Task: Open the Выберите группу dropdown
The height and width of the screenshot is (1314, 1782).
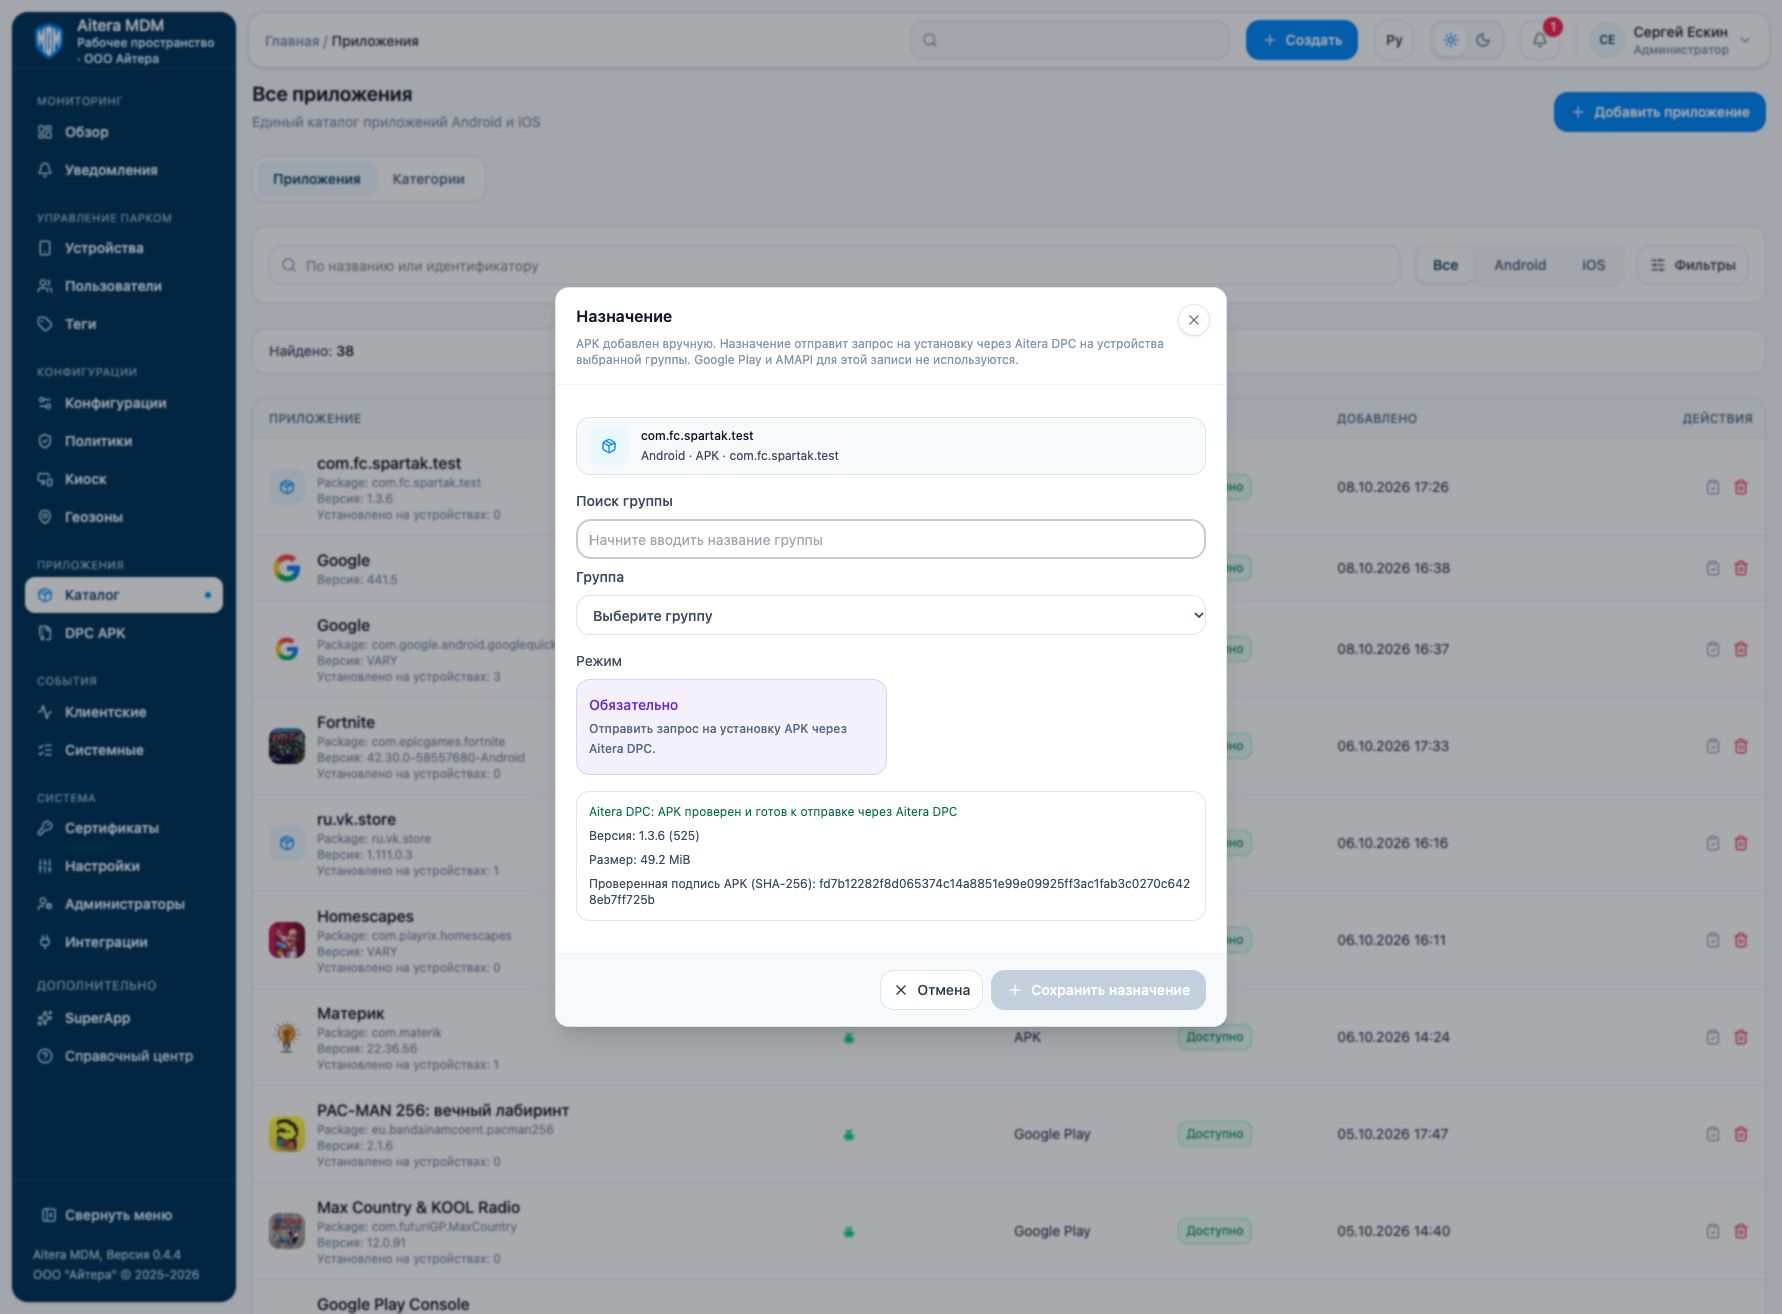Action: coord(890,615)
